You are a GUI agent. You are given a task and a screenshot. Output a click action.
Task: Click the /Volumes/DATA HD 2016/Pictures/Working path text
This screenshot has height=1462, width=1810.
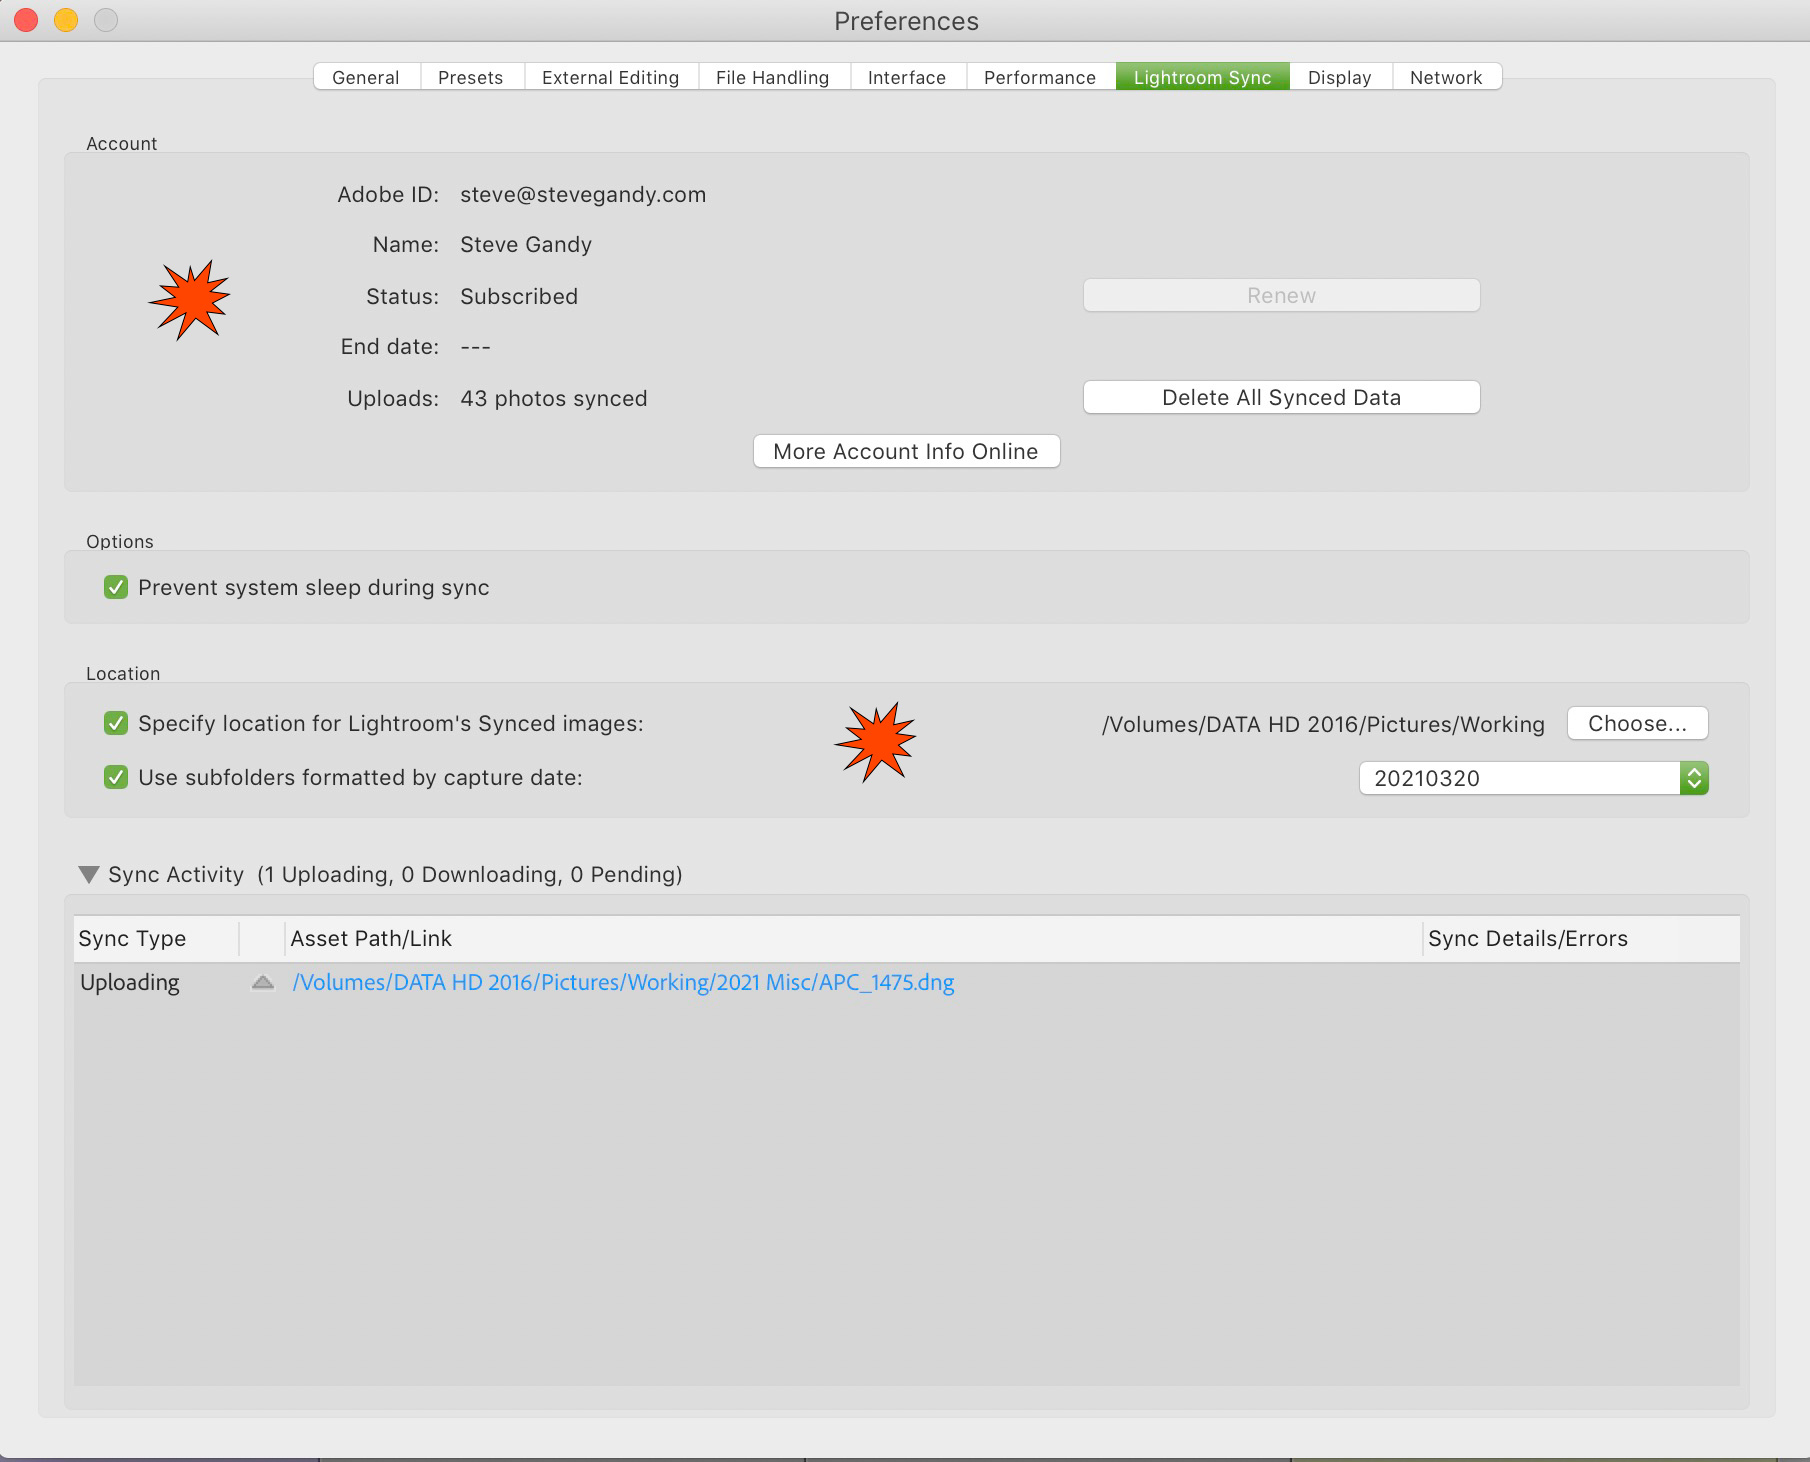[x=1323, y=724]
